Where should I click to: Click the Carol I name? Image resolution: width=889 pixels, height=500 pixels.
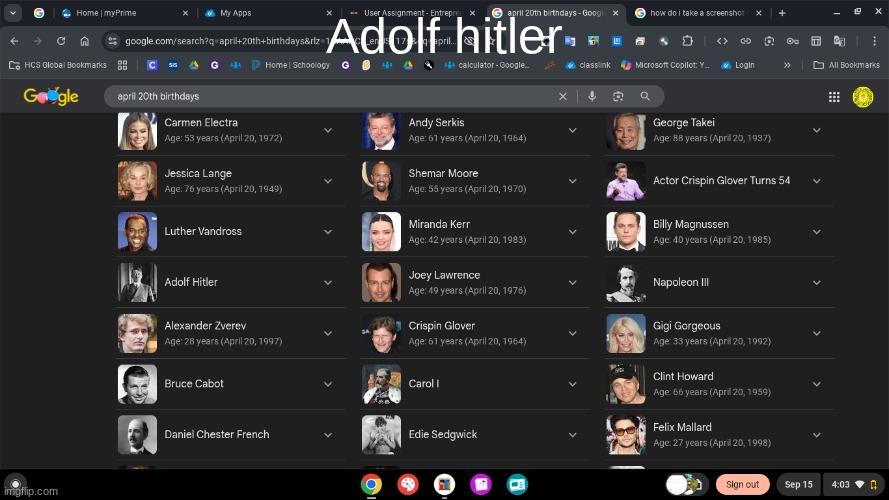coord(424,384)
